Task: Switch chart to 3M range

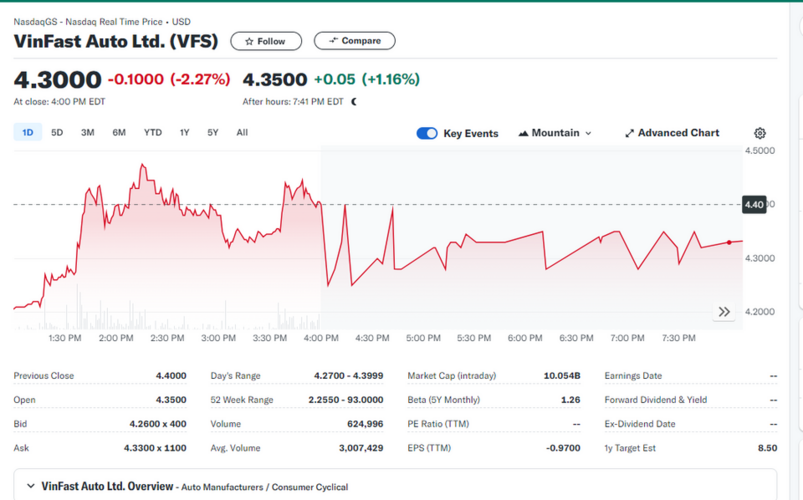Action: (88, 132)
